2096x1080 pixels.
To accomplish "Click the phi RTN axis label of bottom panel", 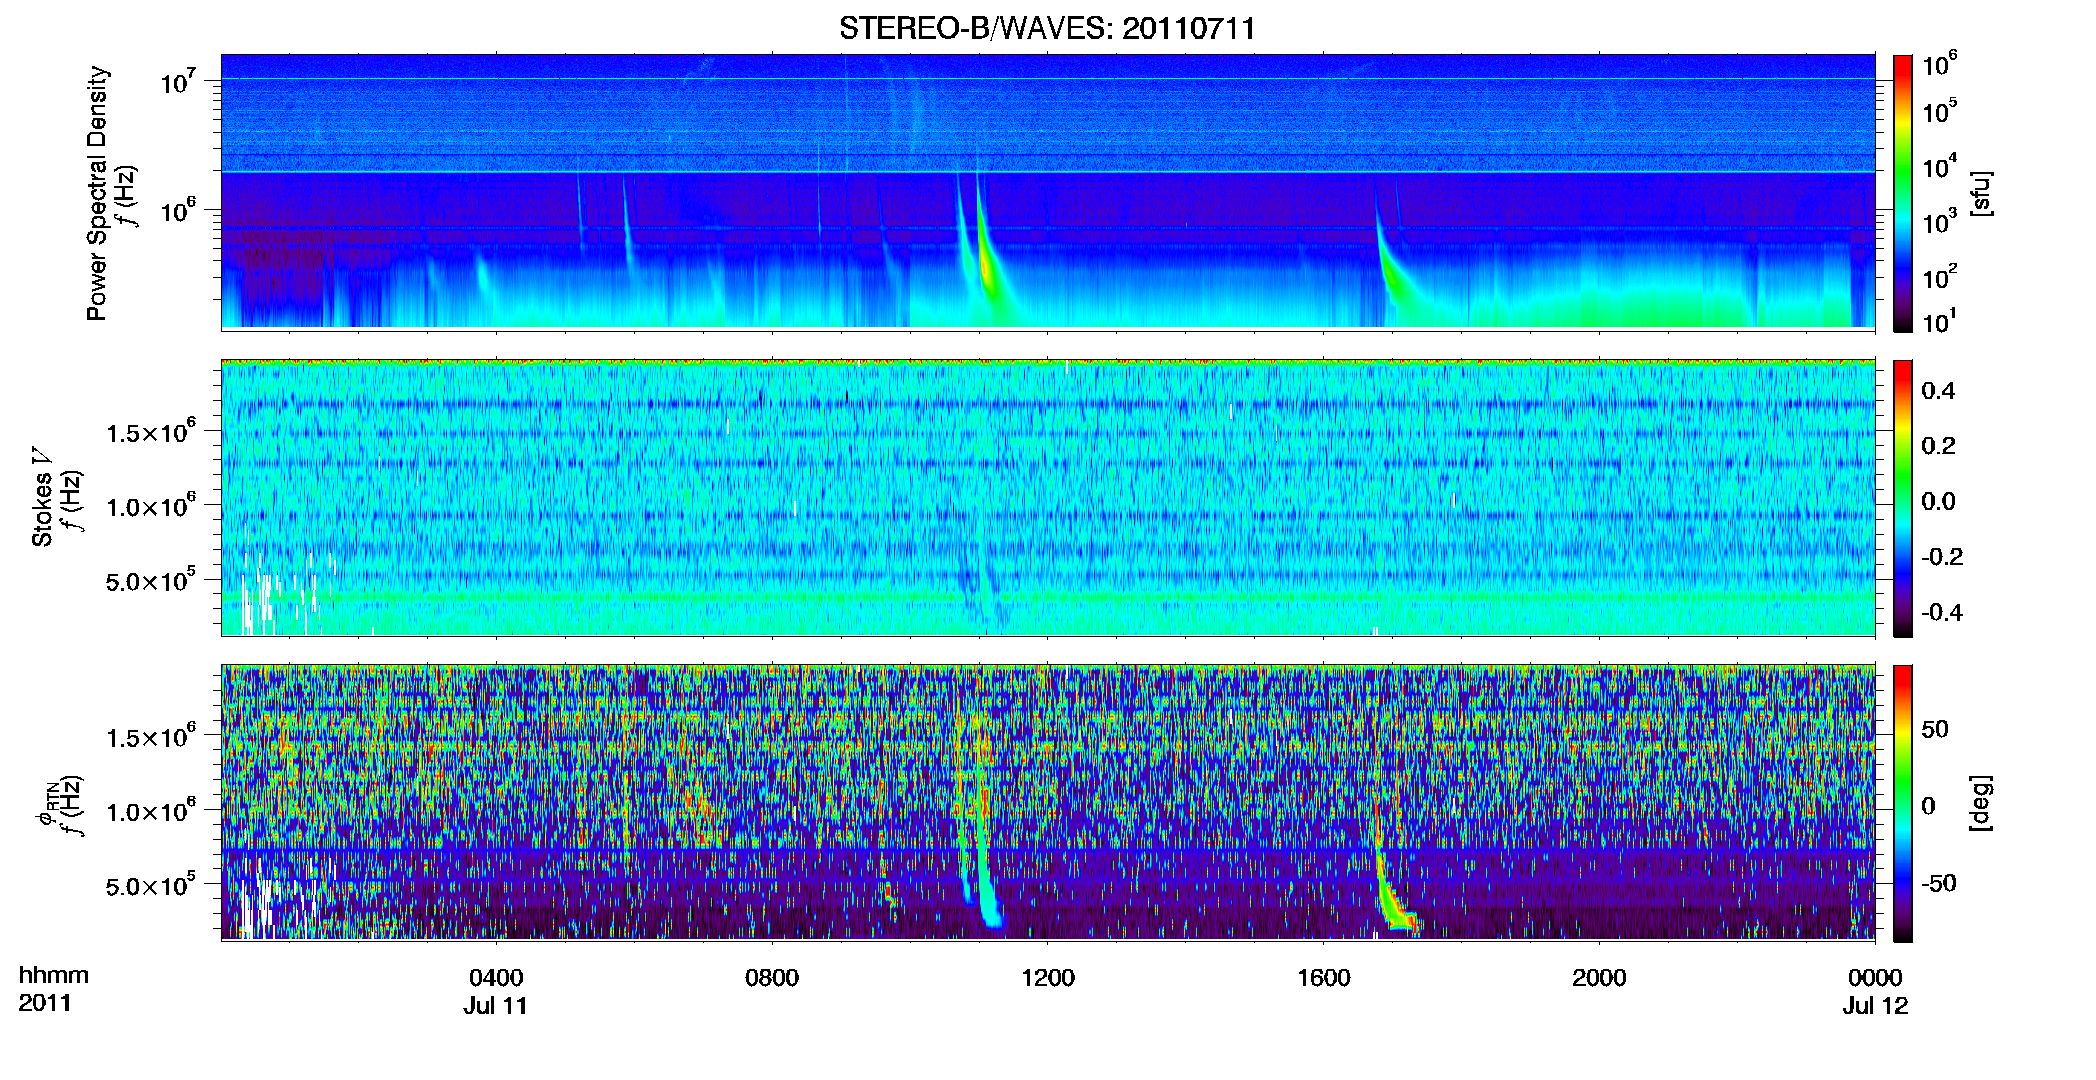I will pyautogui.click(x=46, y=806).
